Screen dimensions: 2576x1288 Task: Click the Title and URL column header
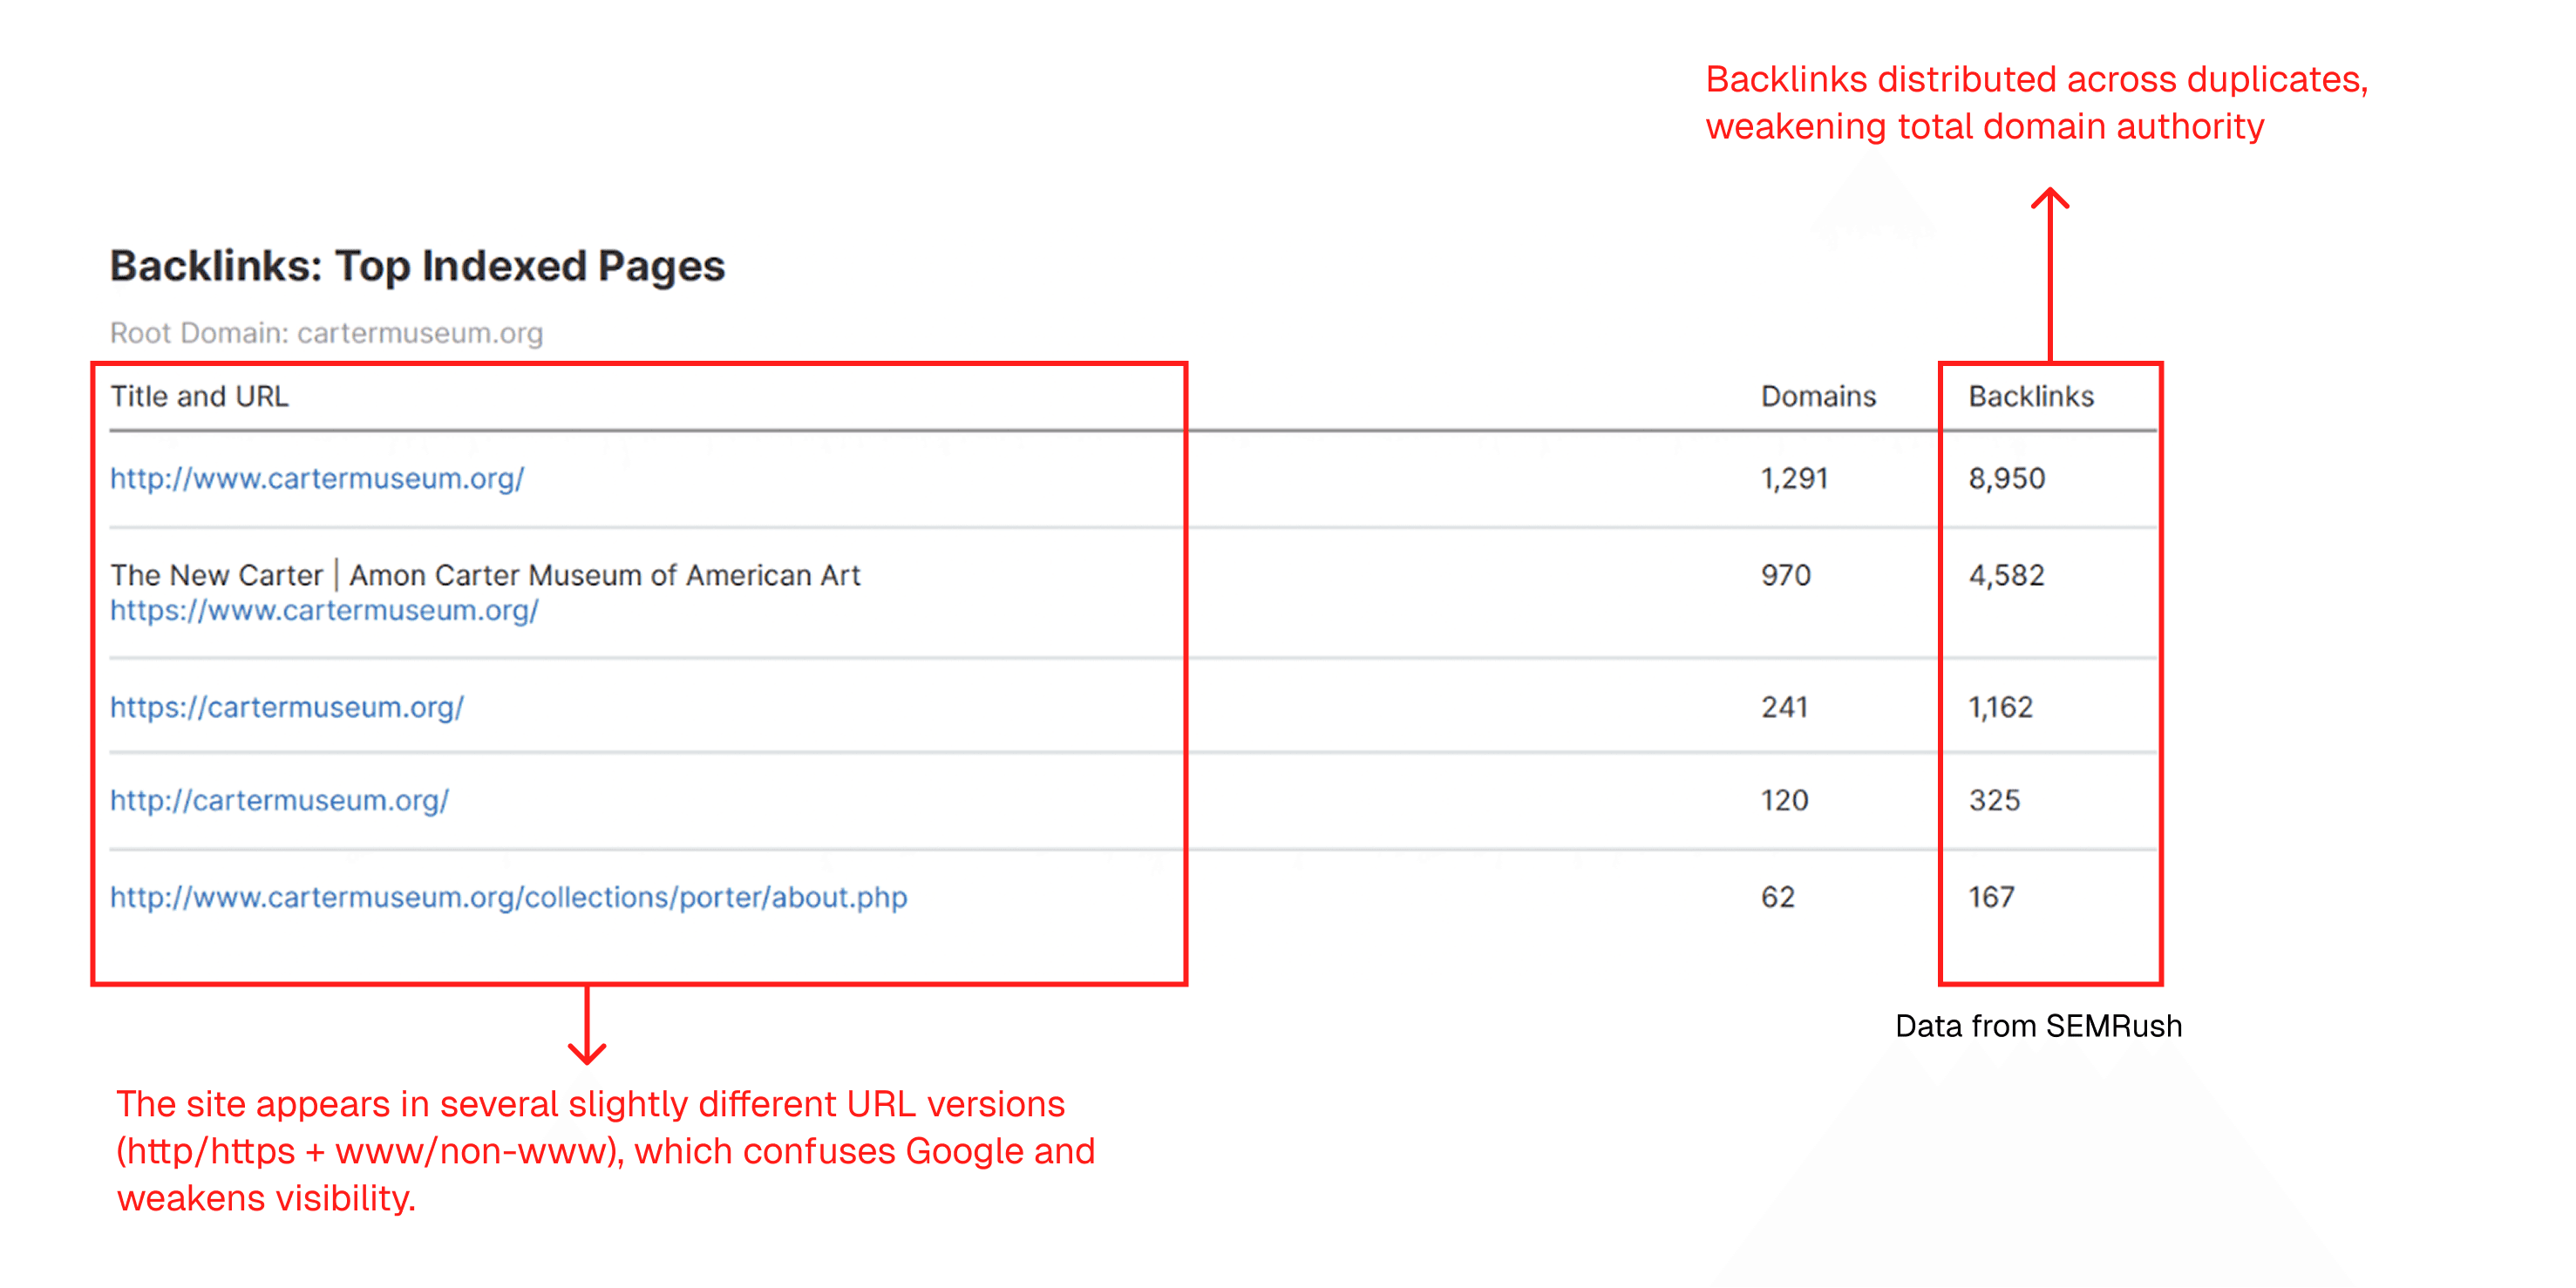(x=199, y=397)
